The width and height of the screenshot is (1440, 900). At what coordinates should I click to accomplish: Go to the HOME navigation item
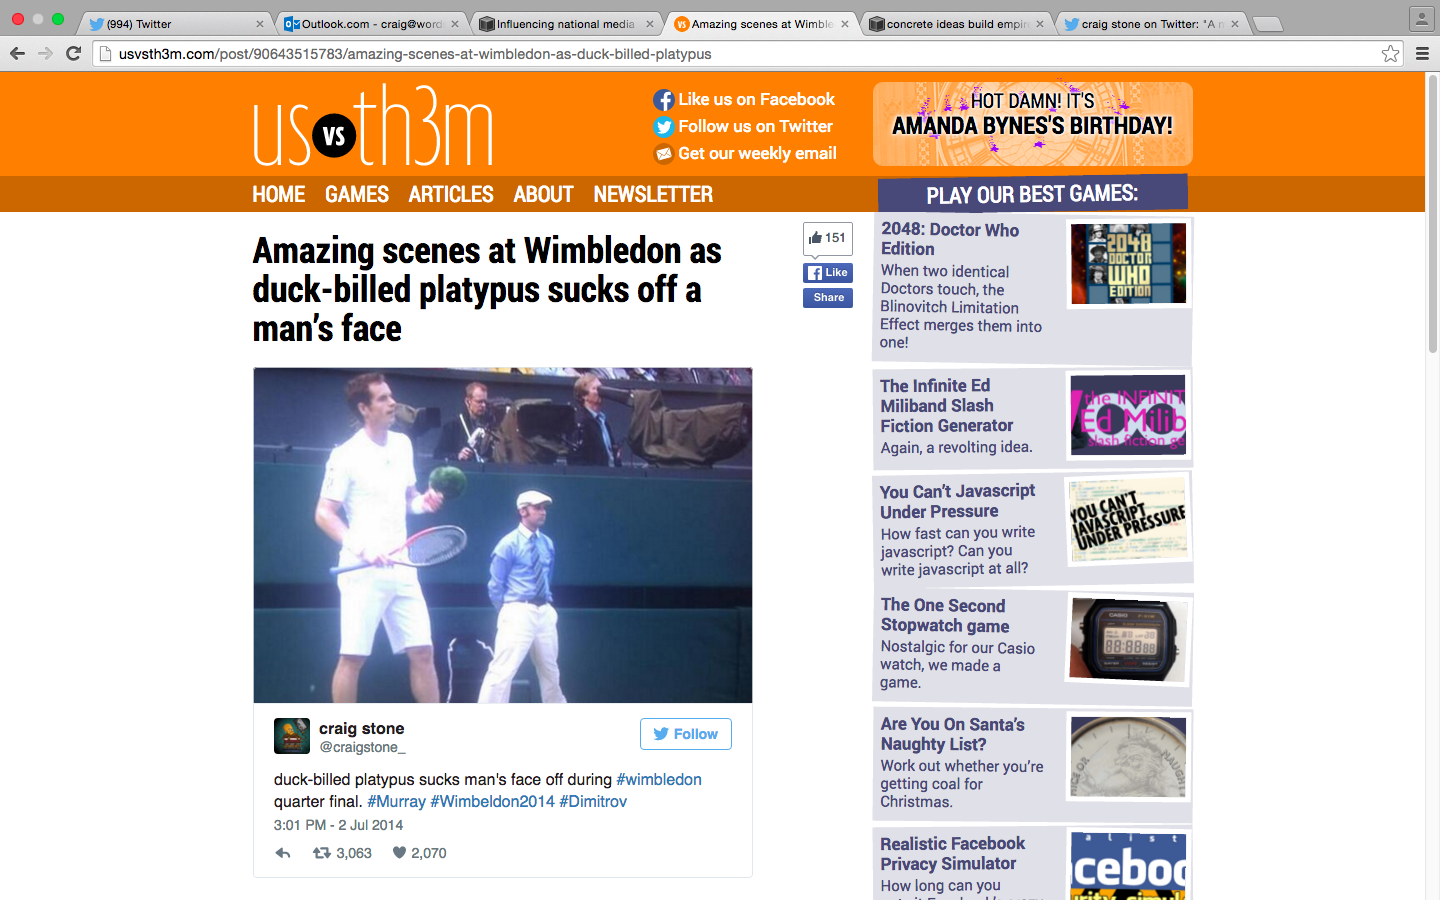click(279, 194)
